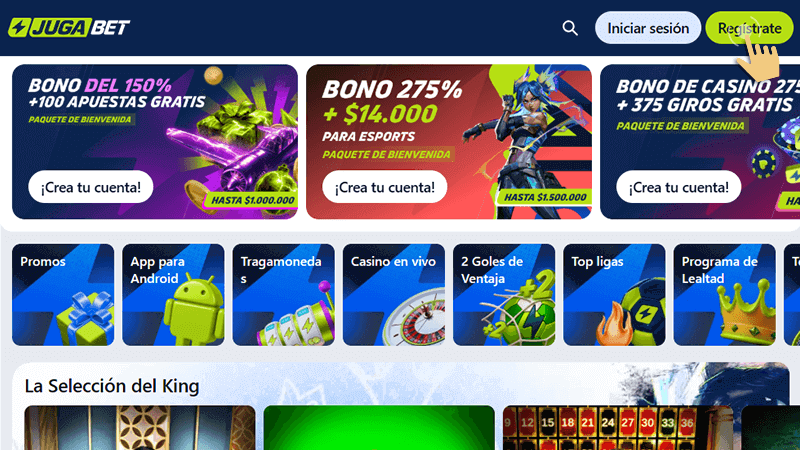Click ¡Crea tu cuenta! on 150% bonus banner
Image resolution: width=800 pixels, height=450 pixels.
tap(91, 187)
